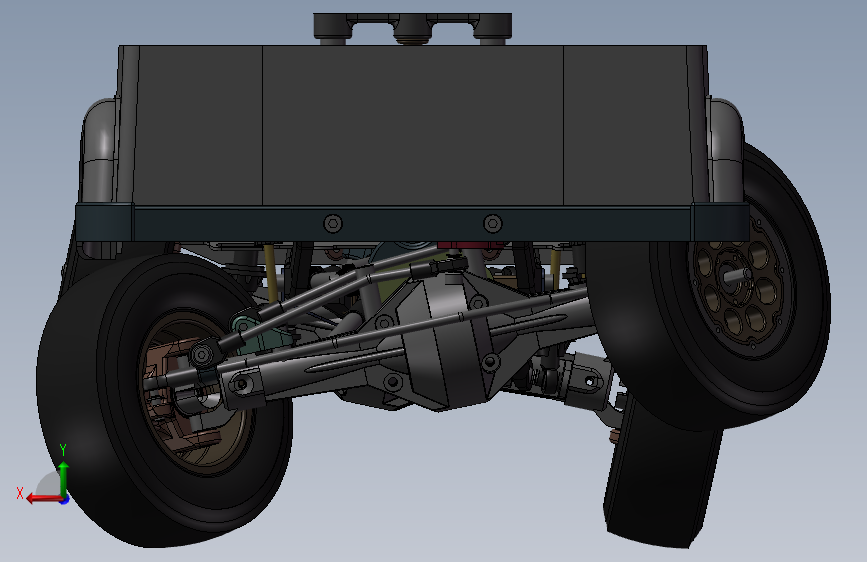Image resolution: width=867 pixels, height=562 pixels.
Task: Select the rounded tube left of body
Action: 98,152
